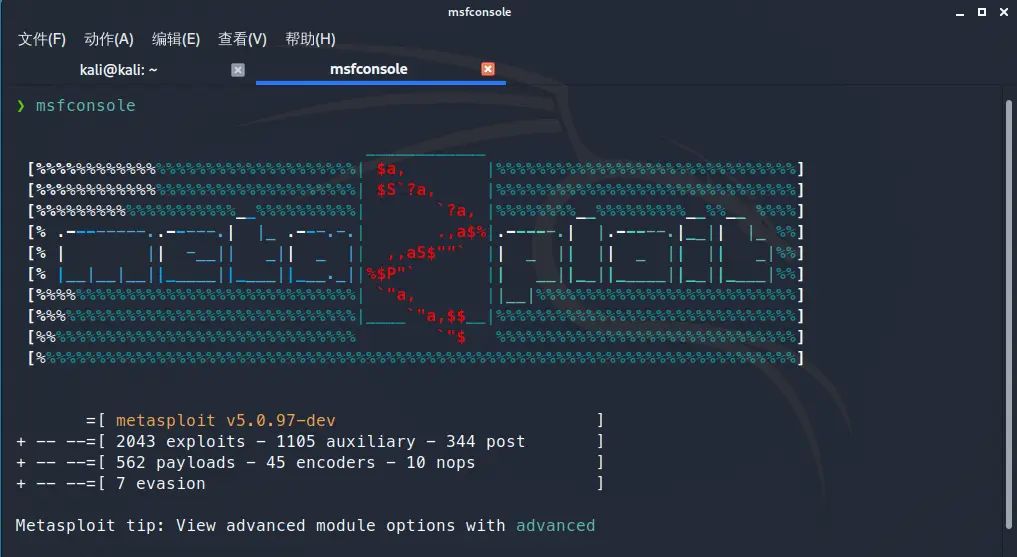This screenshot has height=557, width=1017.
Task: Close the msfconsole tab with red X
Action: [x=488, y=69]
